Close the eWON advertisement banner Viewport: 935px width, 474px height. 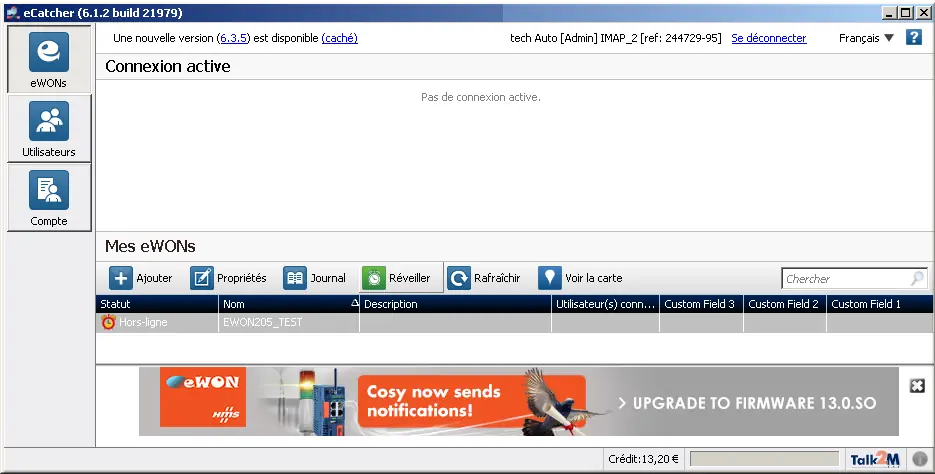coord(917,386)
